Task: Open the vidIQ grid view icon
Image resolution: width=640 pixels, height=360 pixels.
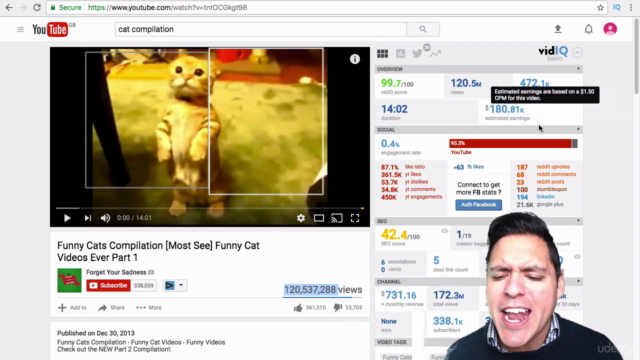Action: click(x=382, y=53)
